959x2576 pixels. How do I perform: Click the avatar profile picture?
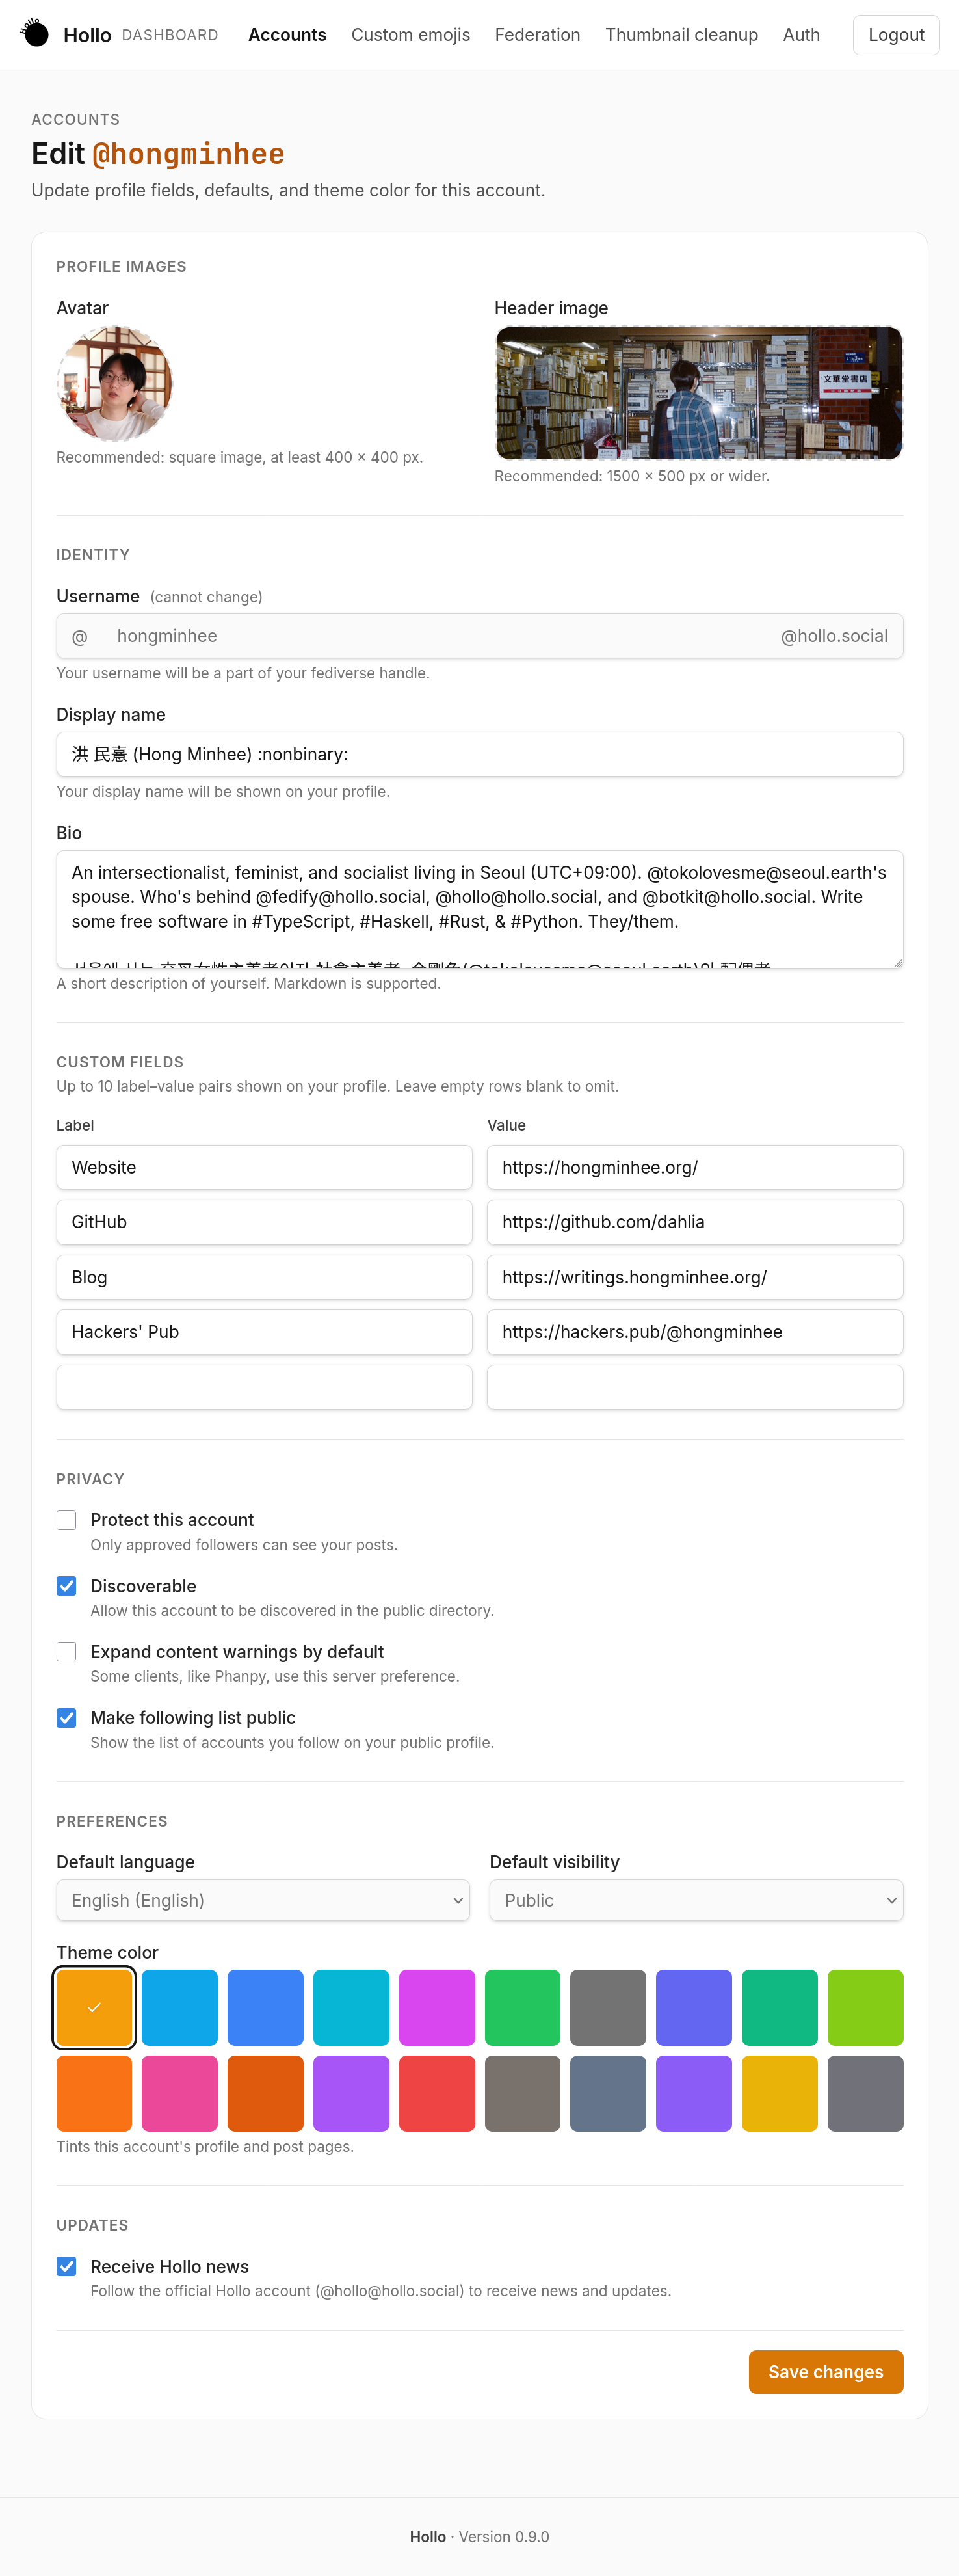[114, 384]
